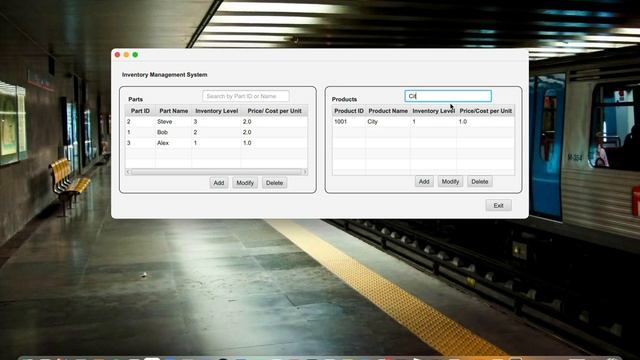This screenshot has width=640, height=360.
Task: Click the Modify button under Products table
Action: coord(450,182)
